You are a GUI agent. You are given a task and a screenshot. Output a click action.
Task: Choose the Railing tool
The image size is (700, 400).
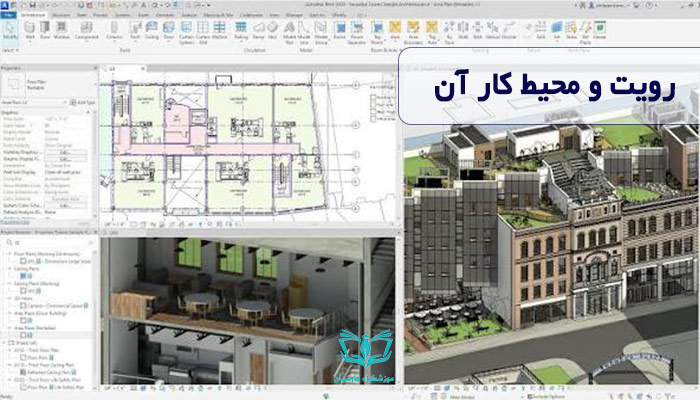(241, 30)
